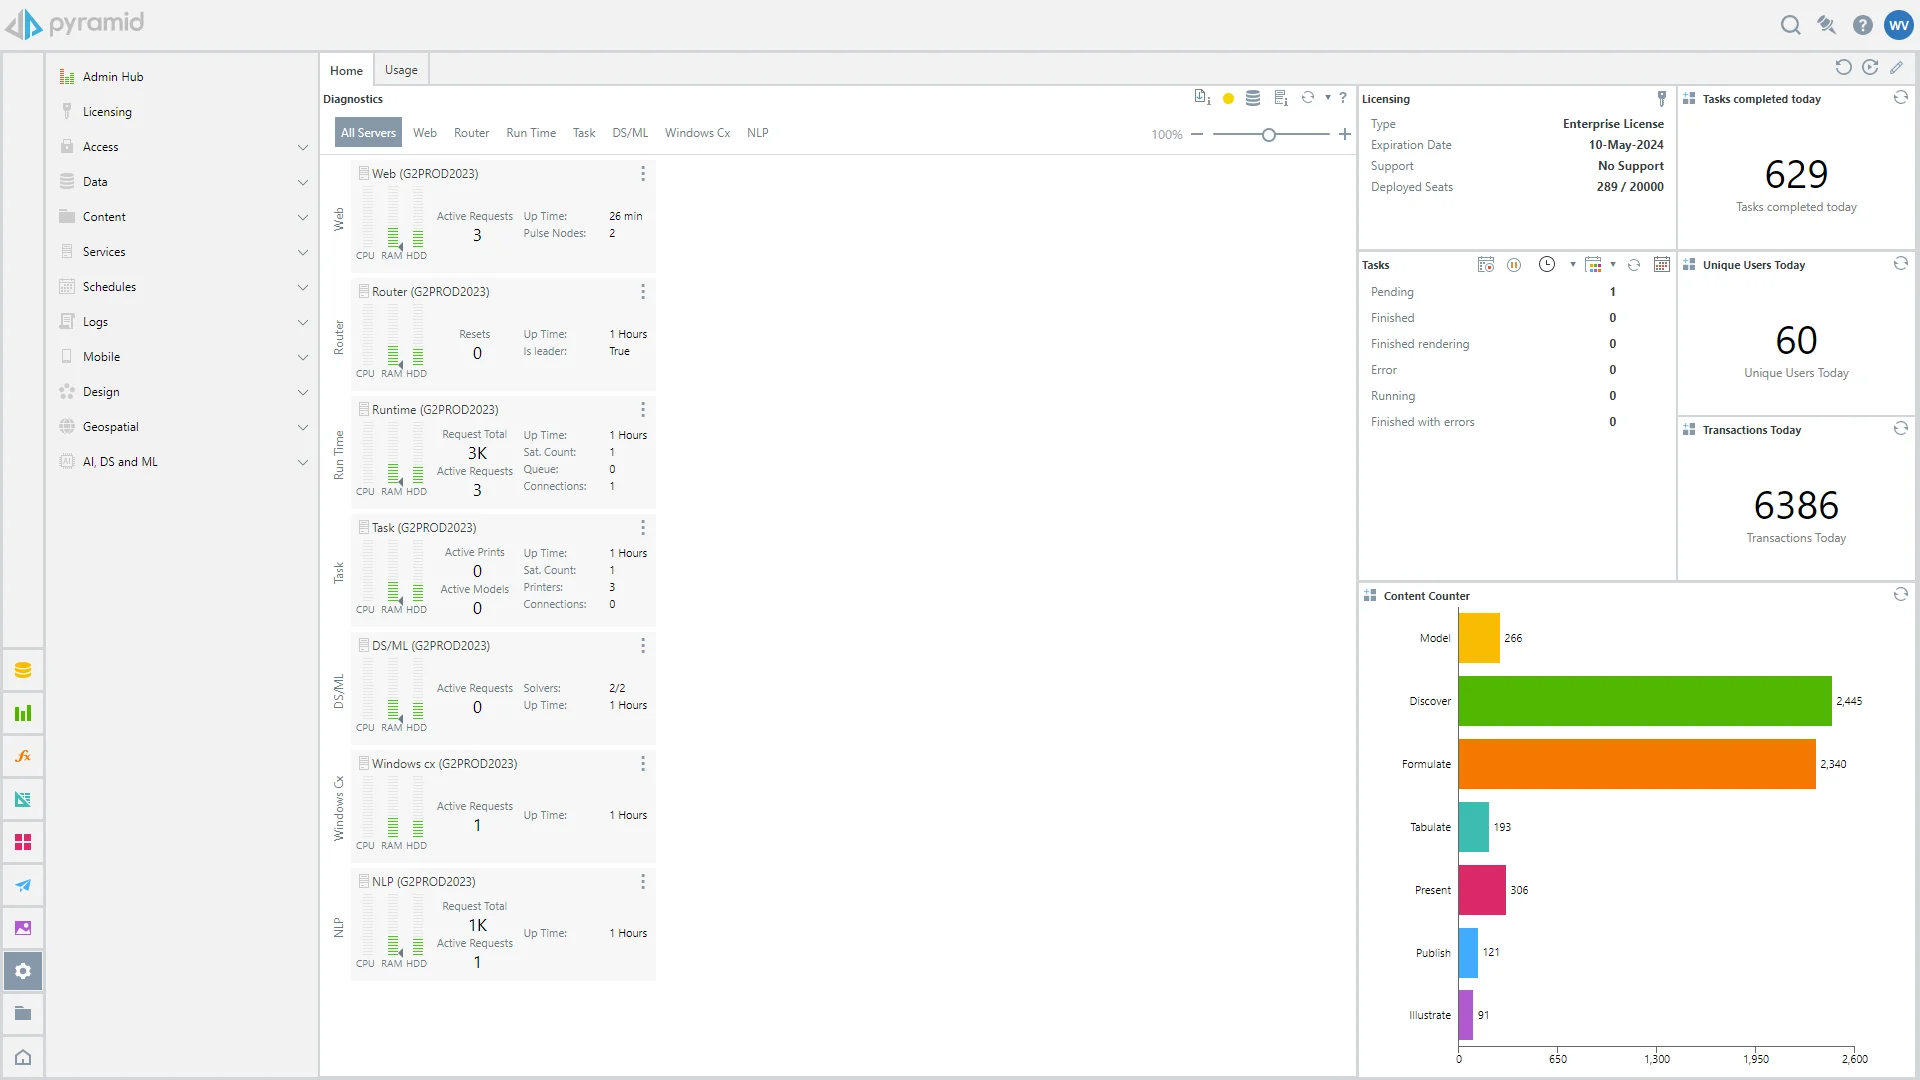Open dropdown arrow next to Tasks clock icon

tap(1572, 265)
